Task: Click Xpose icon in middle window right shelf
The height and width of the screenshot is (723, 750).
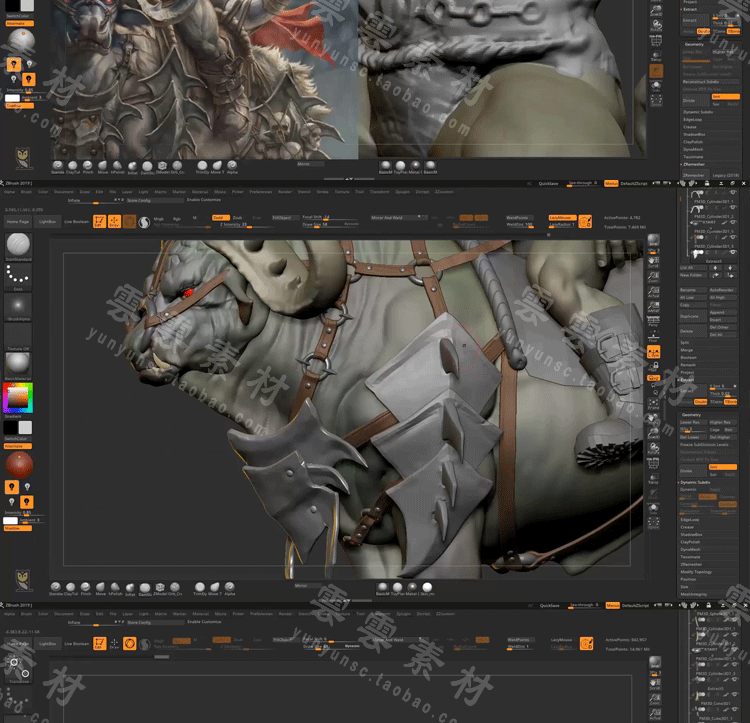Action: pyautogui.click(x=653, y=522)
